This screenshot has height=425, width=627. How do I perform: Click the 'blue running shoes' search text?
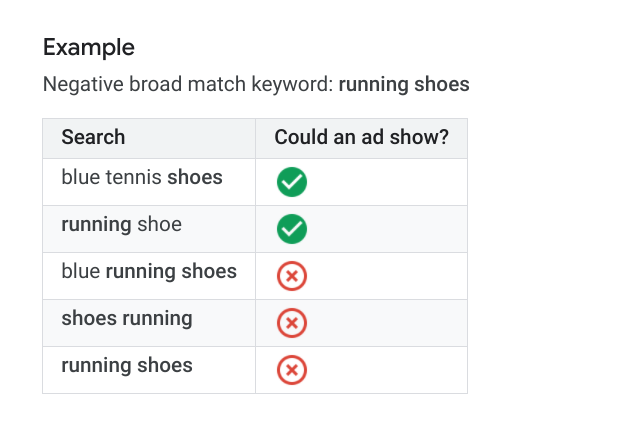[149, 271]
